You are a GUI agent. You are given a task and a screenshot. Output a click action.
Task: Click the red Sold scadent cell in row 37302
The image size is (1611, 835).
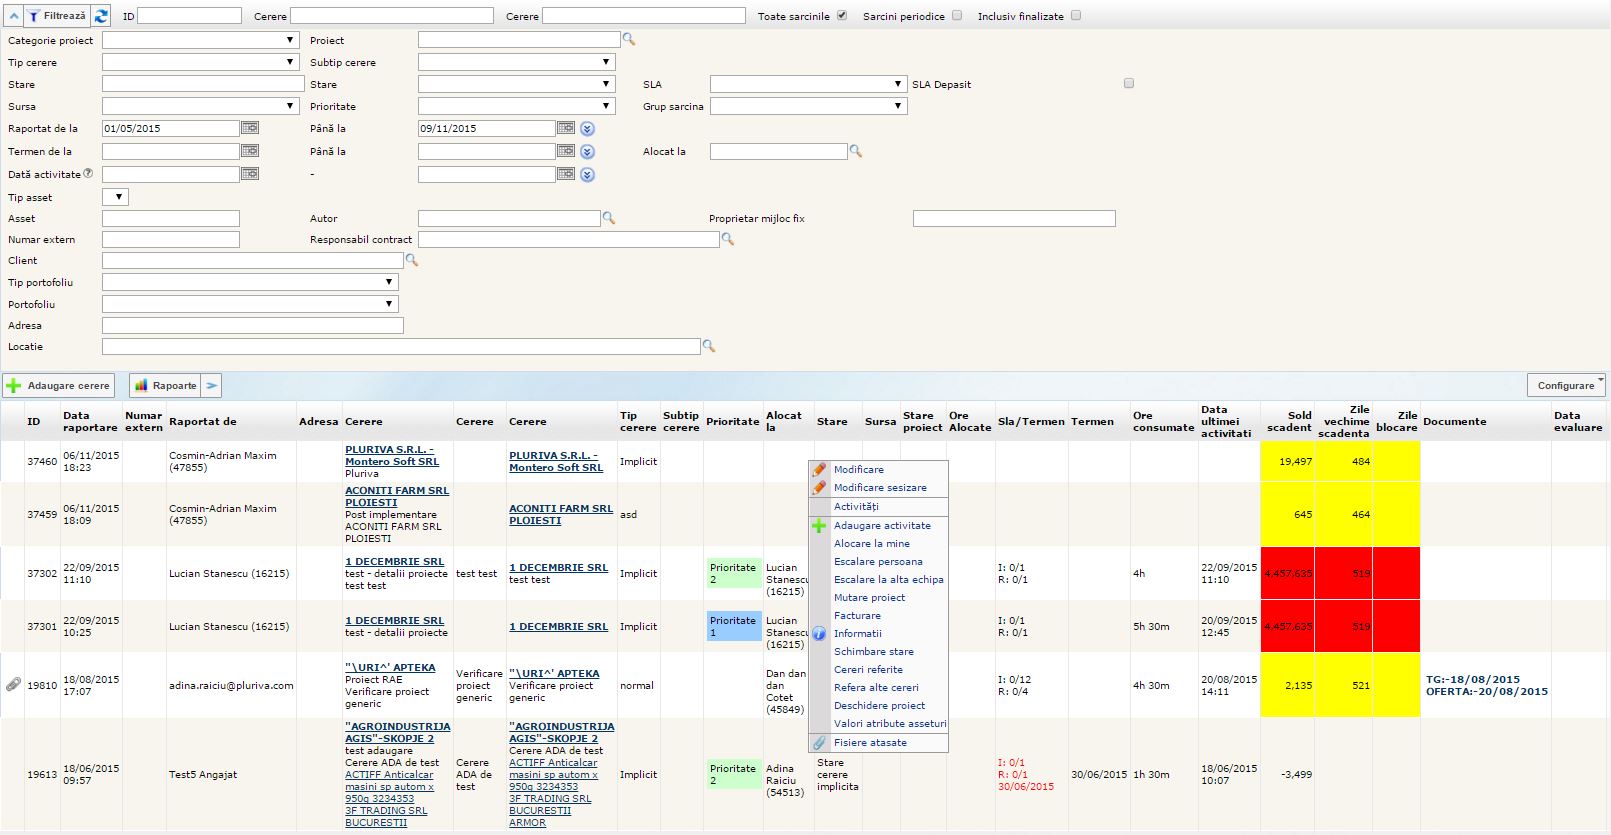click(x=1287, y=573)
